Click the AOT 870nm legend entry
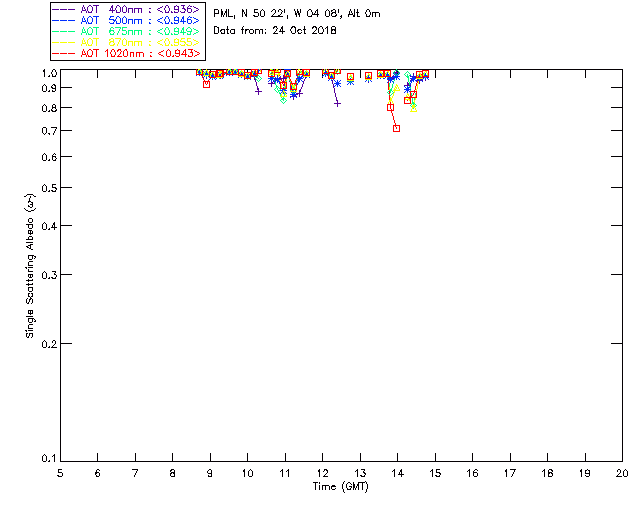This screenshot has width=640, height=512. click(127, 42)
